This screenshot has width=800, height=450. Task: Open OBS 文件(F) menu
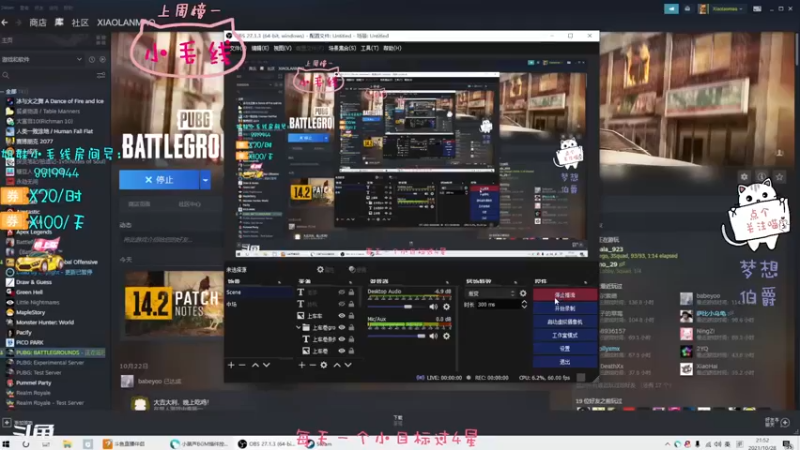[237, 48]
